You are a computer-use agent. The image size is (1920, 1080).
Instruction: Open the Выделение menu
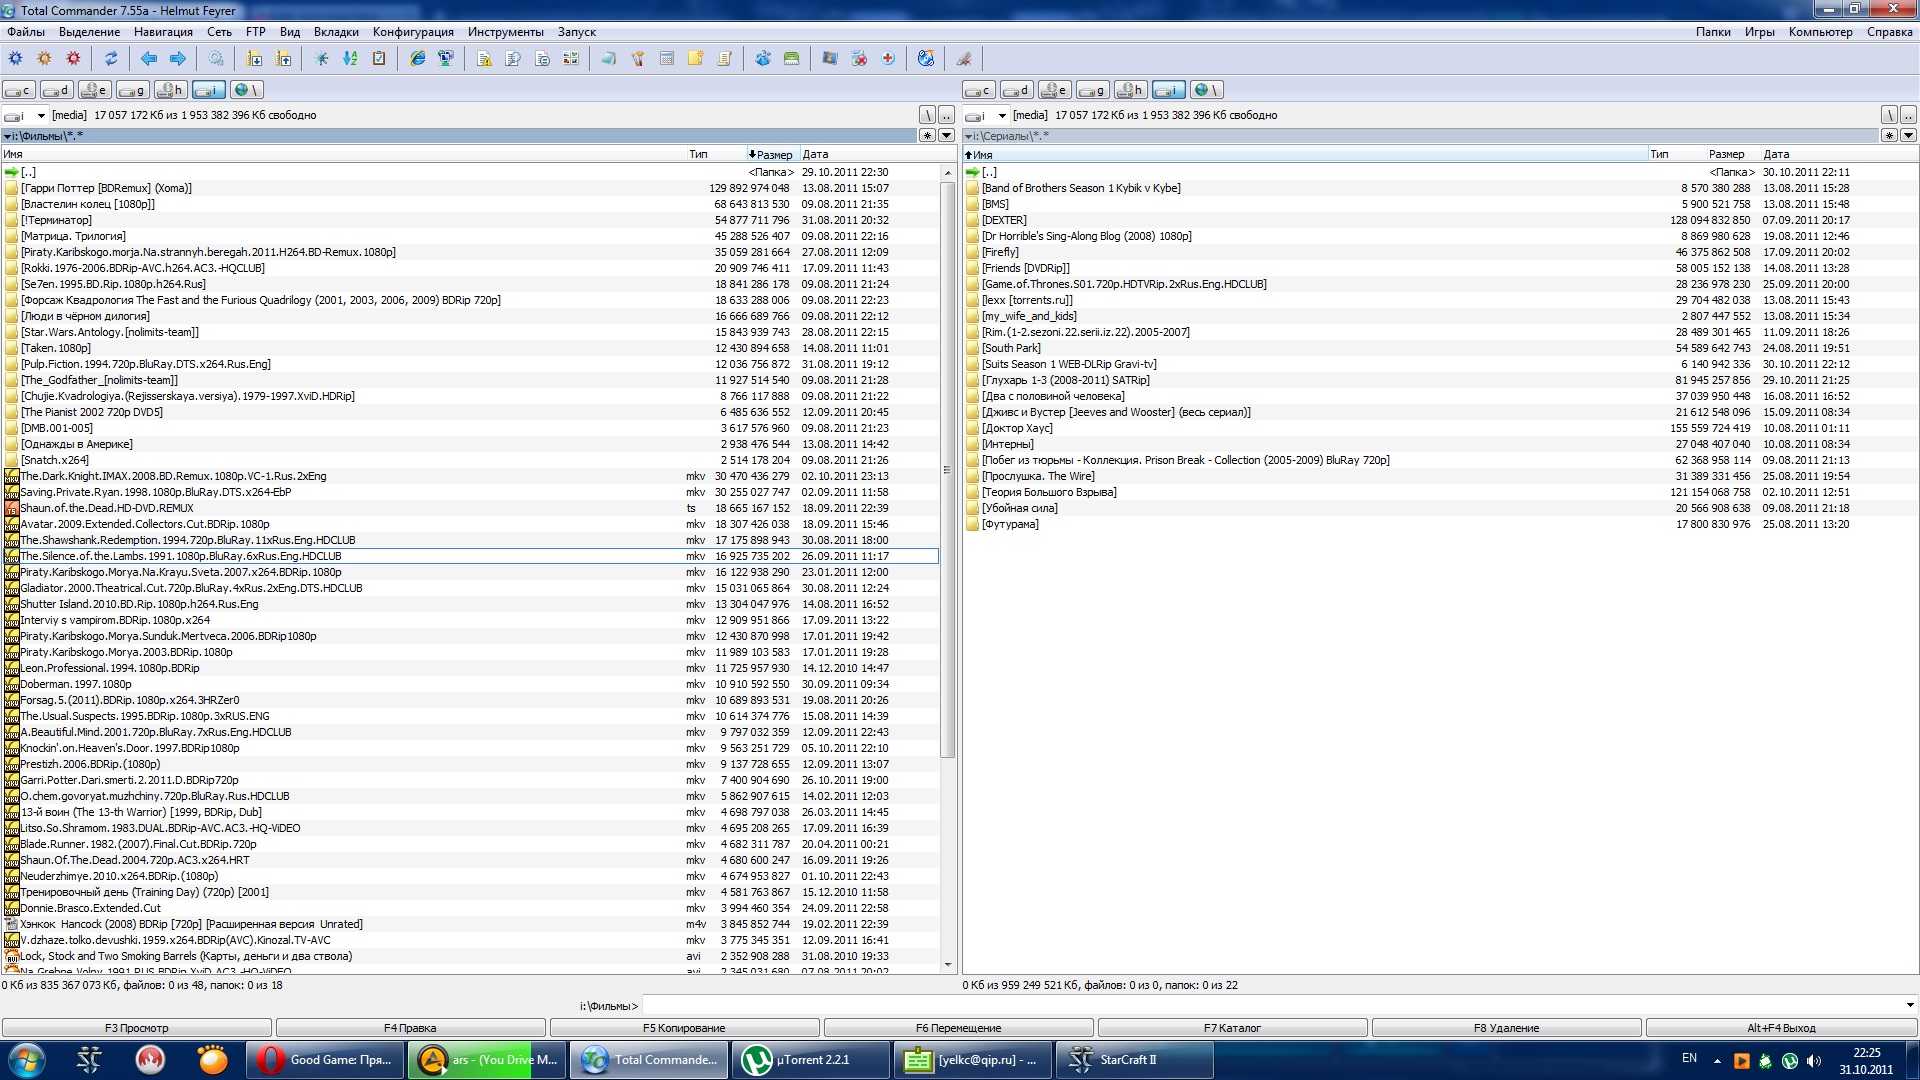(x=89, y=32)
